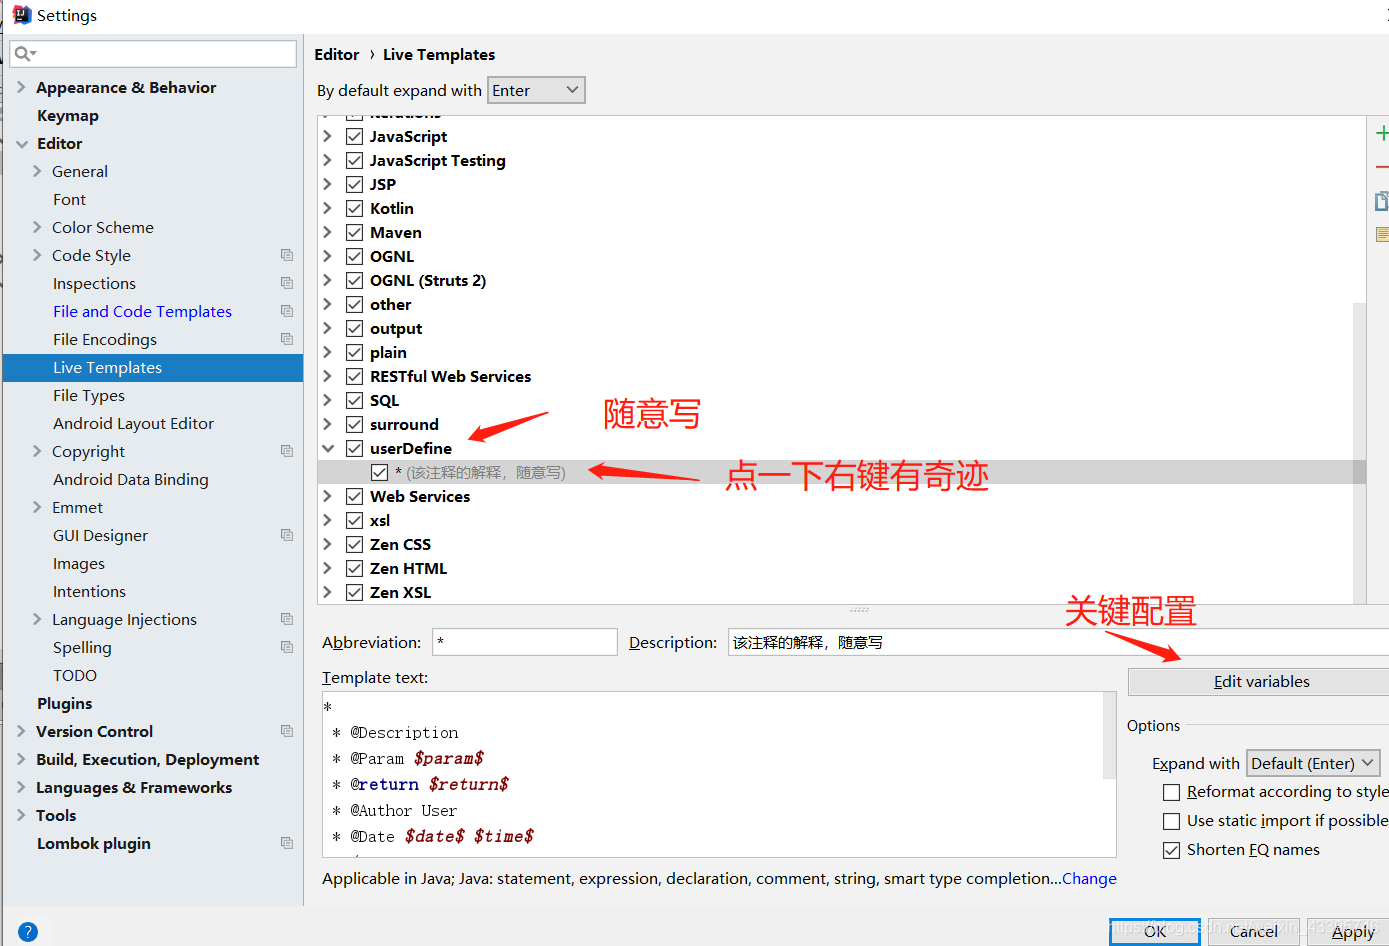Expand the Code Style settings node
Screen dimensions: 1389x946
(x=37, y=255)
